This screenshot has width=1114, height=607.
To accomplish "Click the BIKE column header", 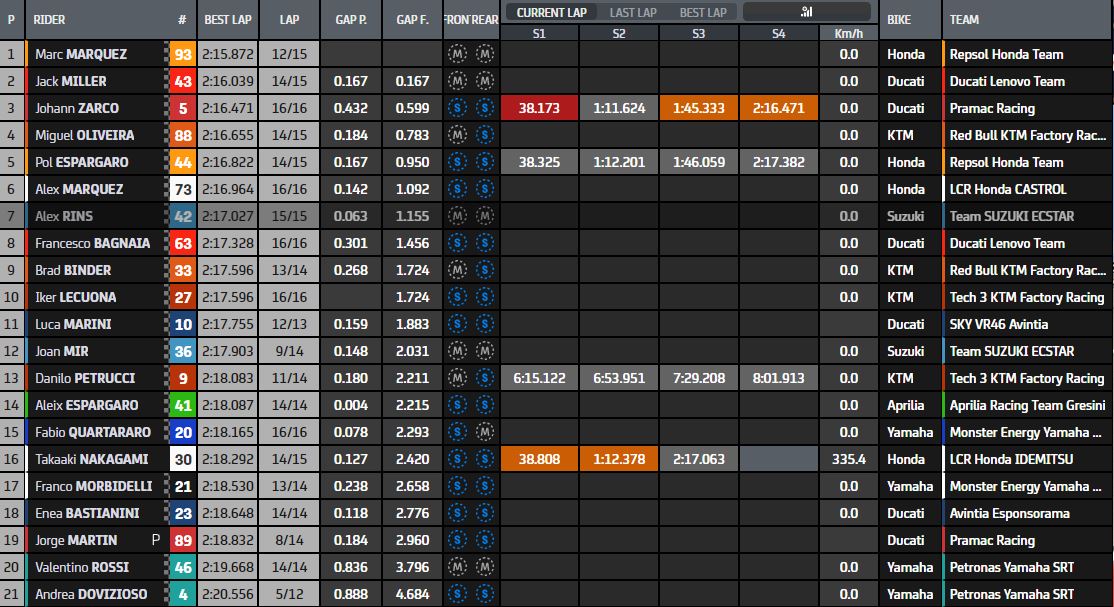I will (x=899, y=20).
